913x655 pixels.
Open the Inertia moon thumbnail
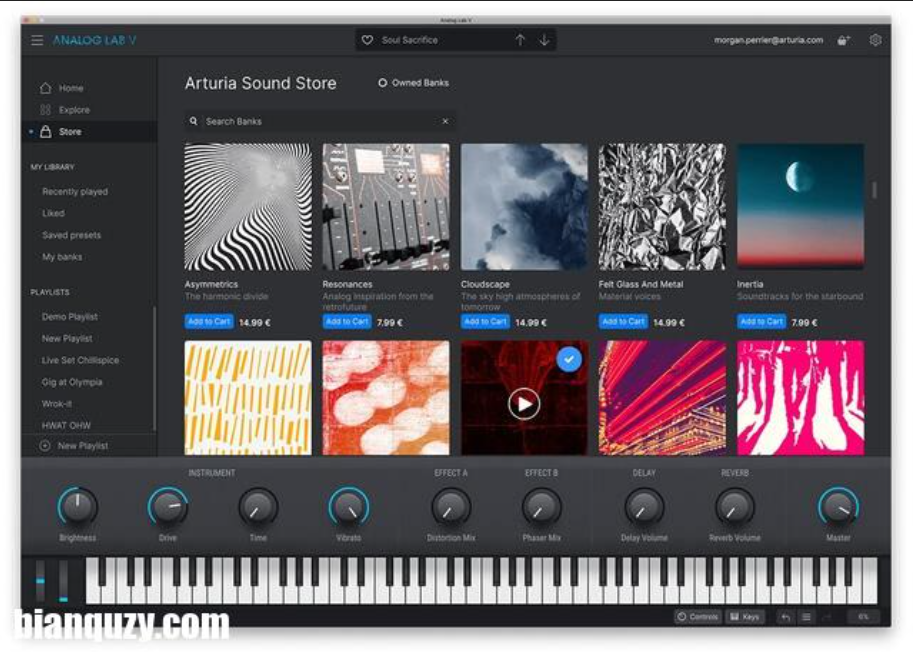(x=801, y=207)
